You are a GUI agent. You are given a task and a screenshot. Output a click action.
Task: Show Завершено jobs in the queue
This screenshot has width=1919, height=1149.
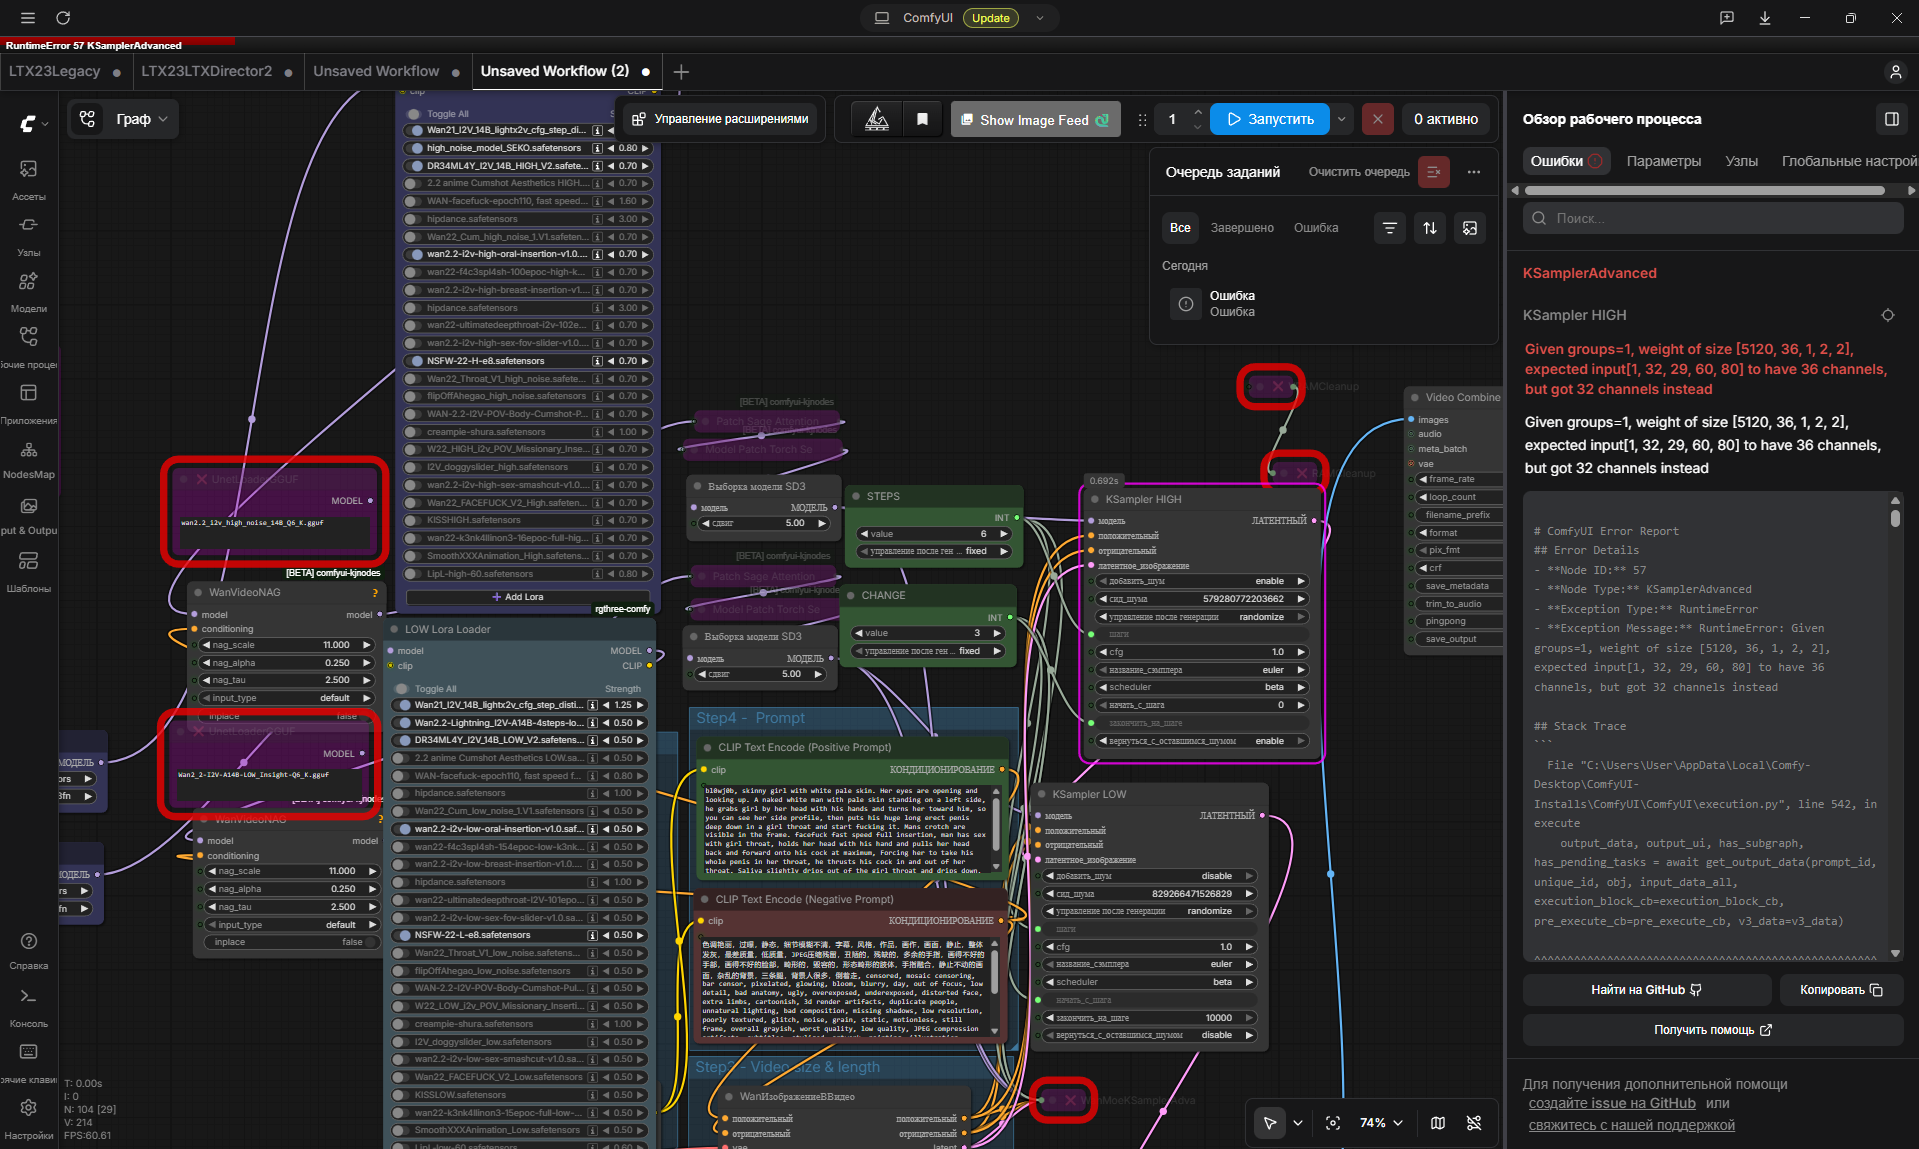point(1242,228)
